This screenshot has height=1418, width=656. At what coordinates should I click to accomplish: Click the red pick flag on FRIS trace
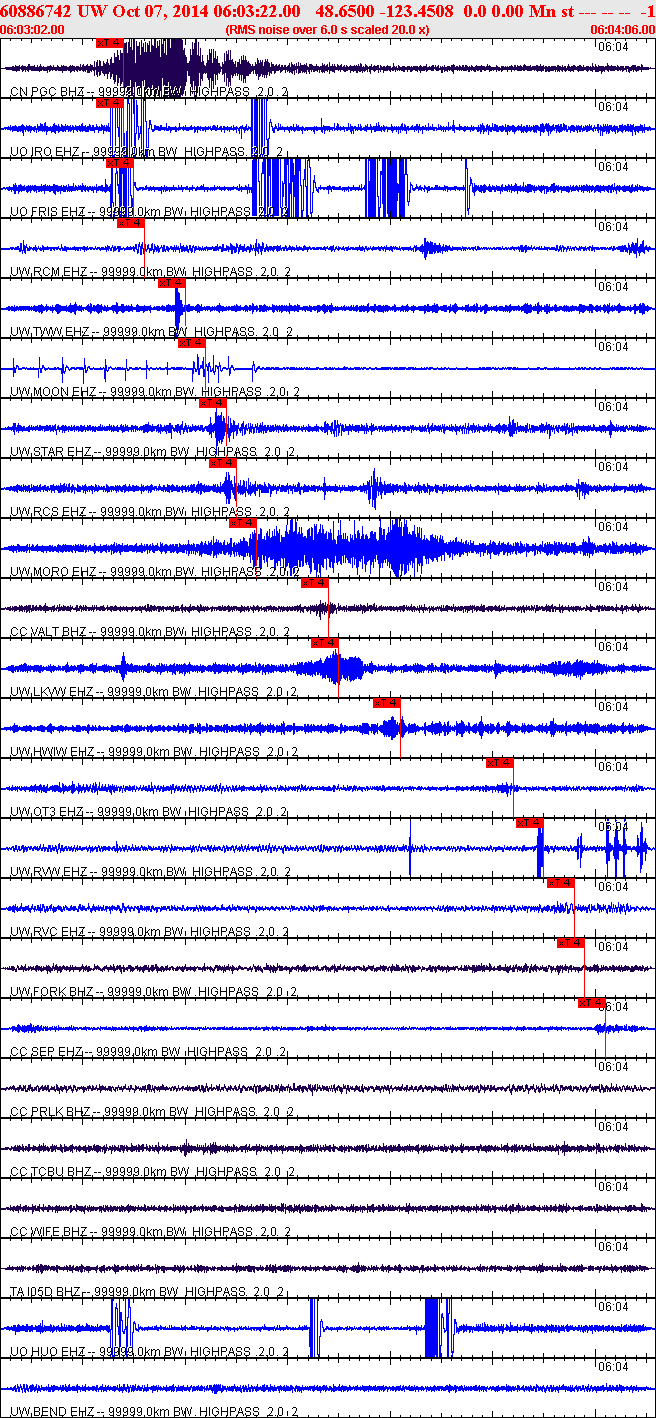[x=120, y=163]
